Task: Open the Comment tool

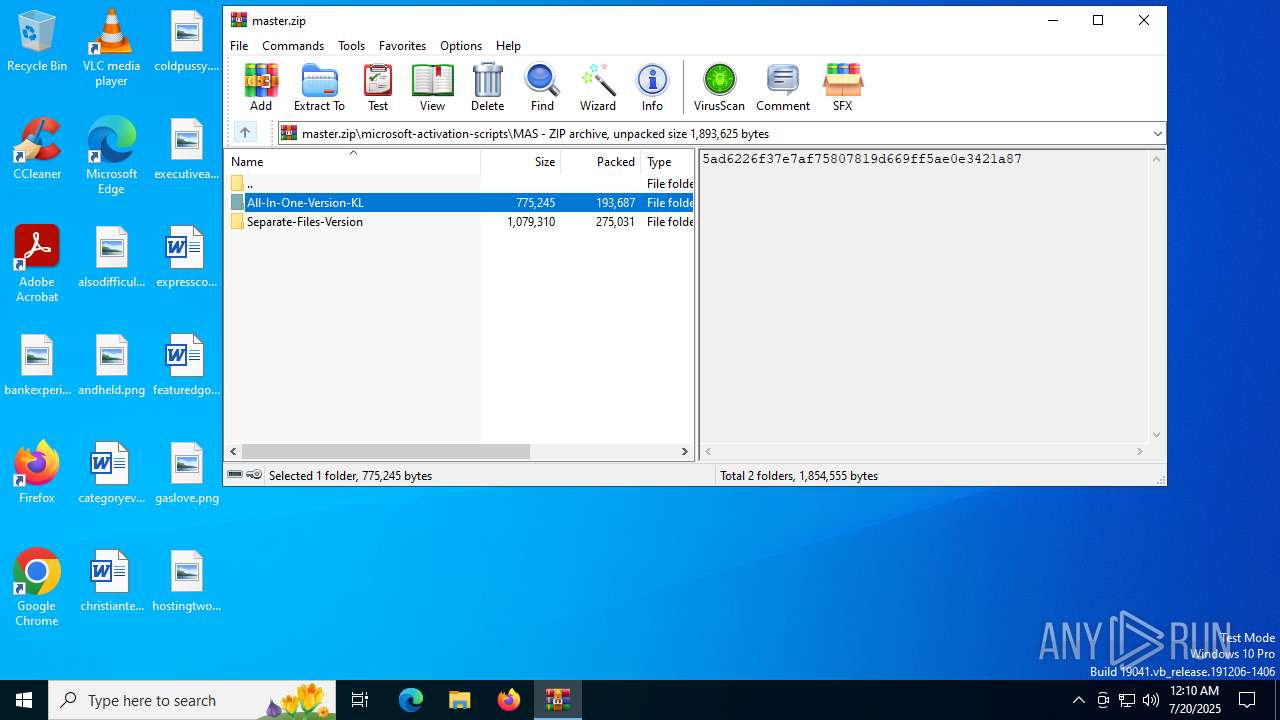Action: coord(782,87)
